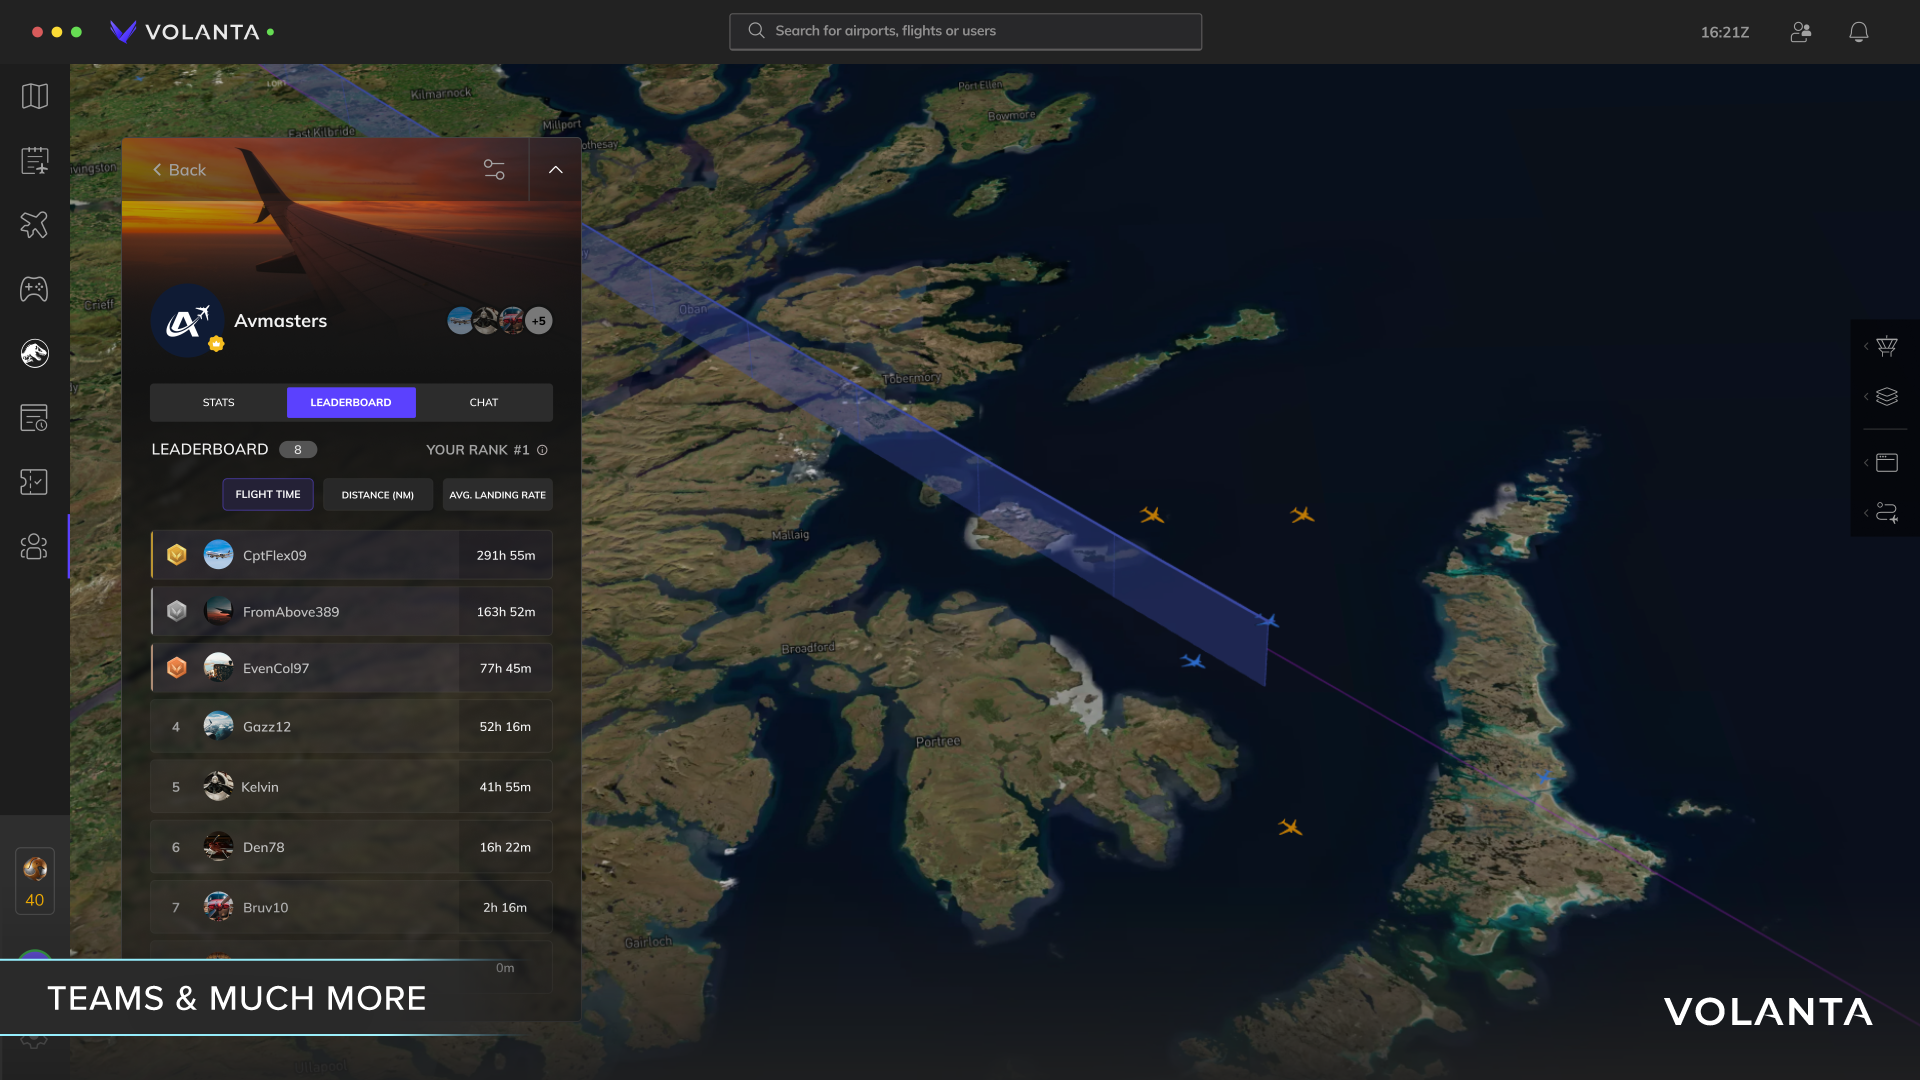
Task: Sort leaderboard by Distance (NM)
Action: (378, 495)
